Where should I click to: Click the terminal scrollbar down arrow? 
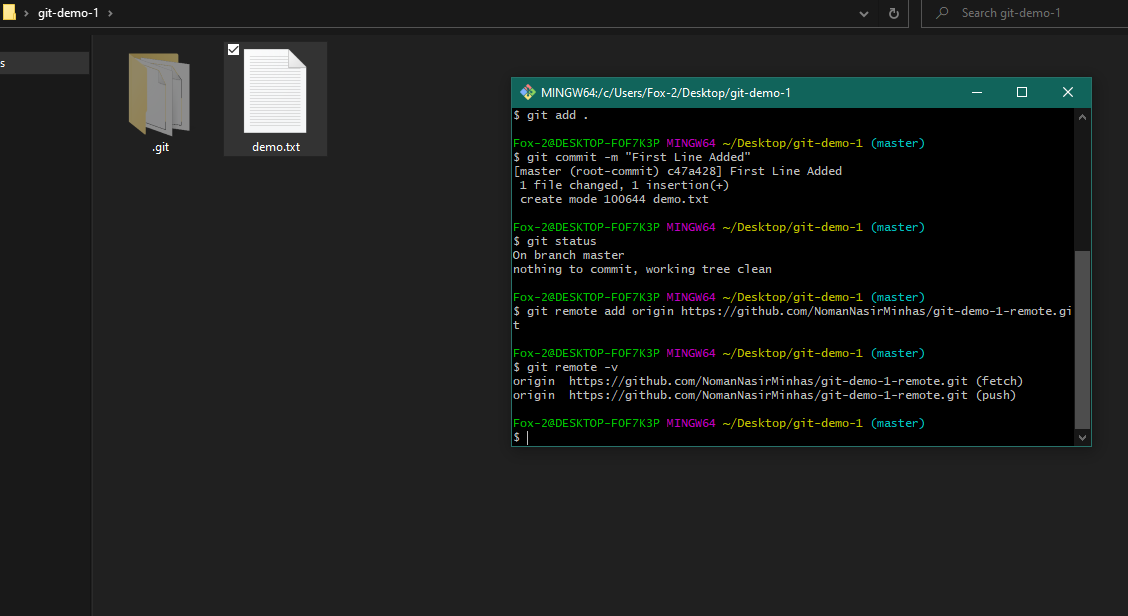(x=1082, y=437)
